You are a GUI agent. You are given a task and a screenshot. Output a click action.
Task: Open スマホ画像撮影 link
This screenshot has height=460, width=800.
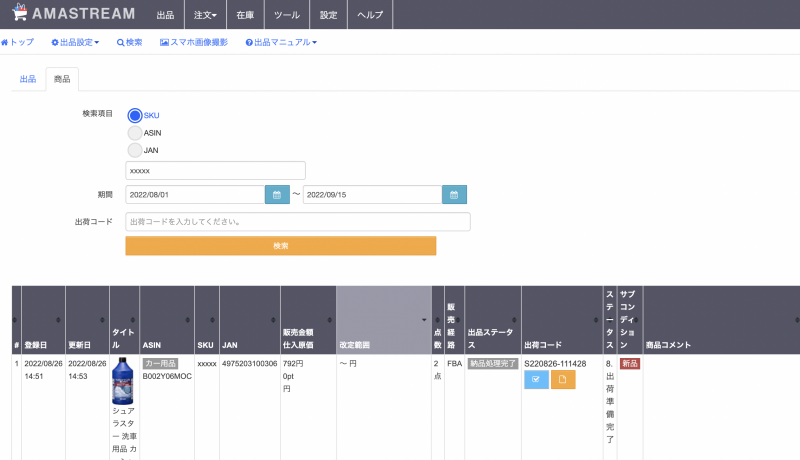[x=194, y=42]
